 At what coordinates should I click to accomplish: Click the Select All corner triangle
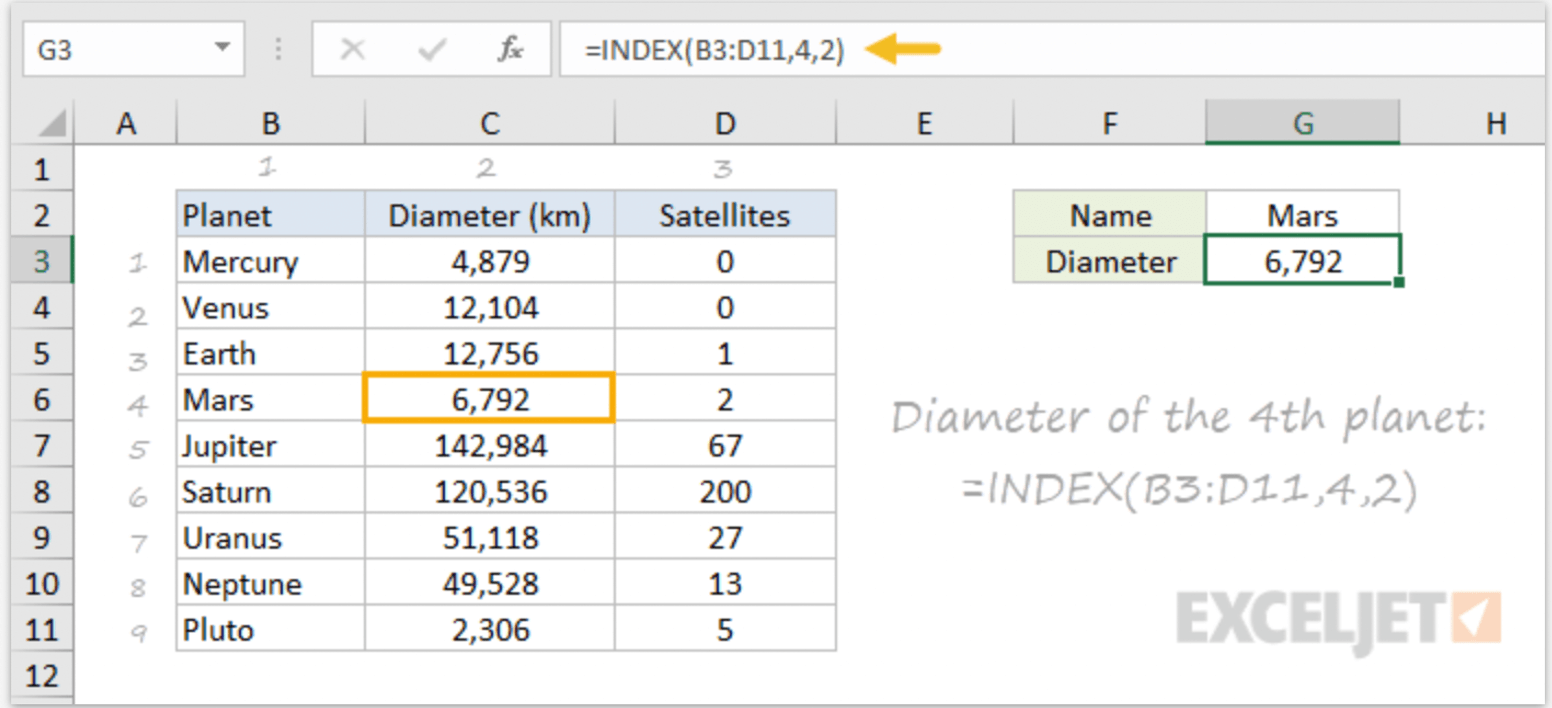pyautogui.click(x=52, y=124)
